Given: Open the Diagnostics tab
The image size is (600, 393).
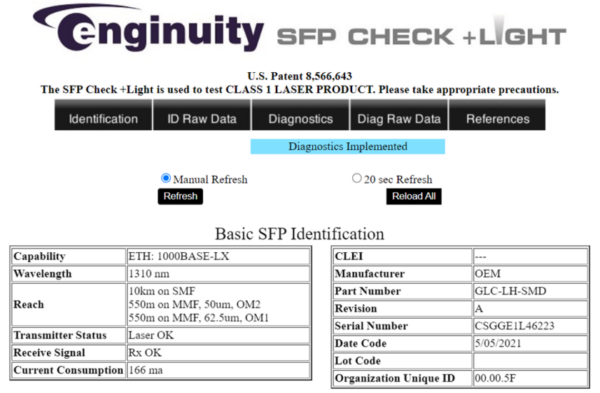Looking at the screenshot, I should click(x=300, y=116).
